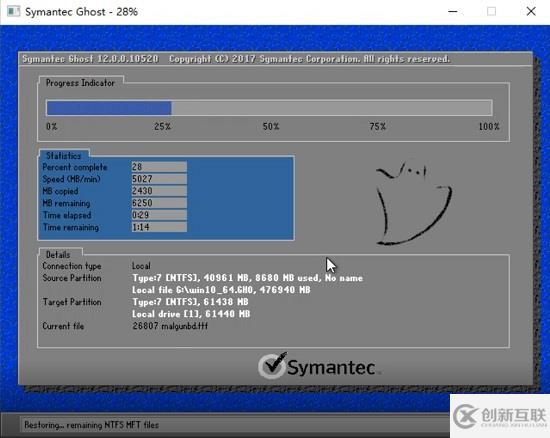550x438 pixels.
Task: Minimize the Symantec Ghost window
Action: 453,12
